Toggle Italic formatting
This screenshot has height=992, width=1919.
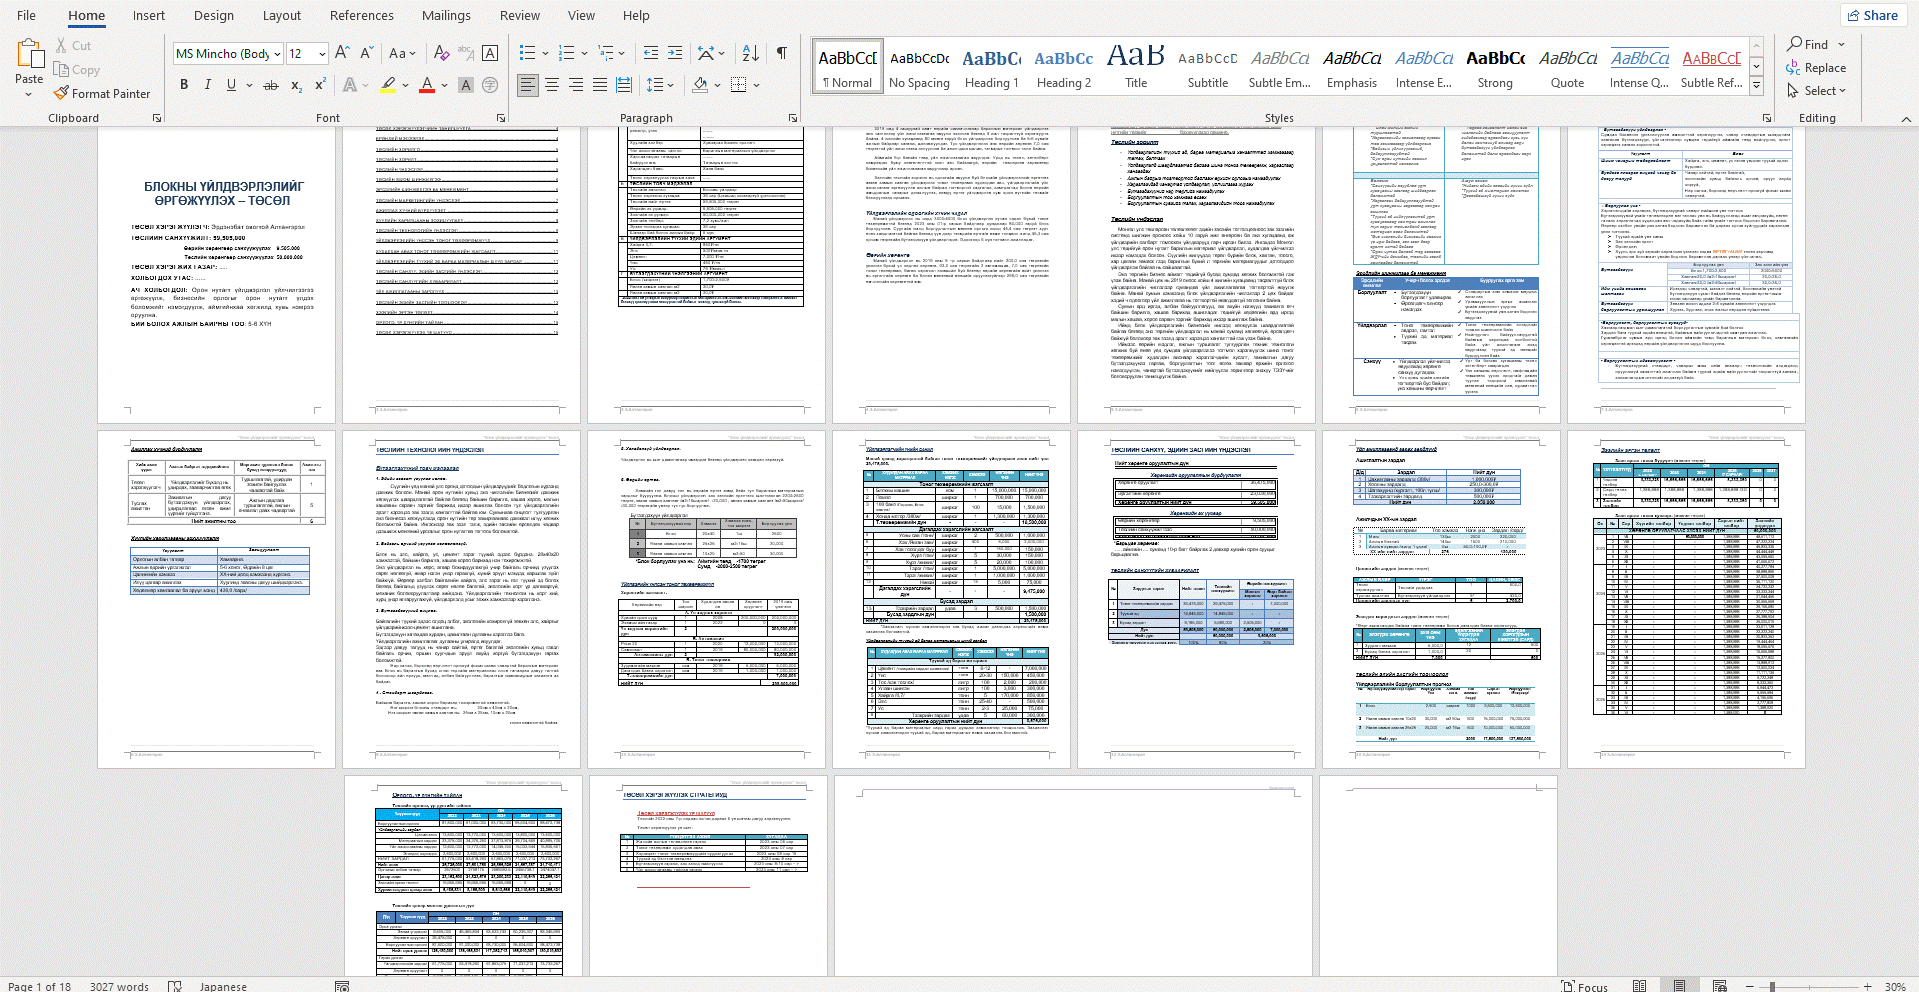click(208, 85)
